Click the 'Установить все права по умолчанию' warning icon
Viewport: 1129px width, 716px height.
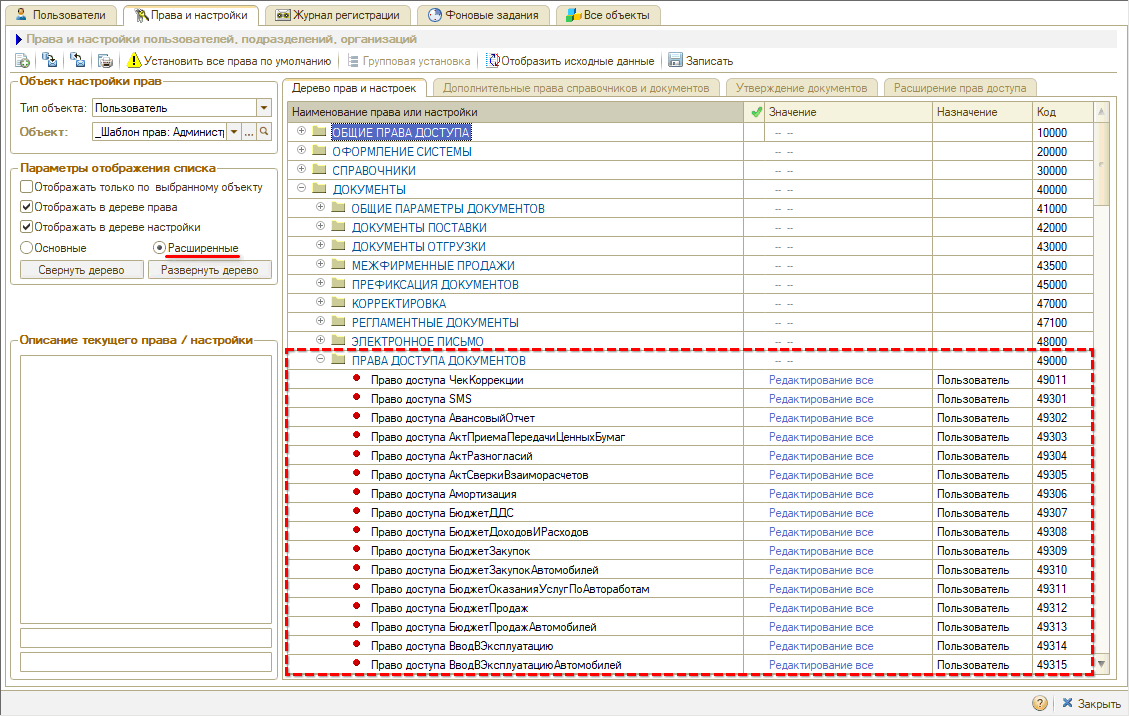point(134,61)
